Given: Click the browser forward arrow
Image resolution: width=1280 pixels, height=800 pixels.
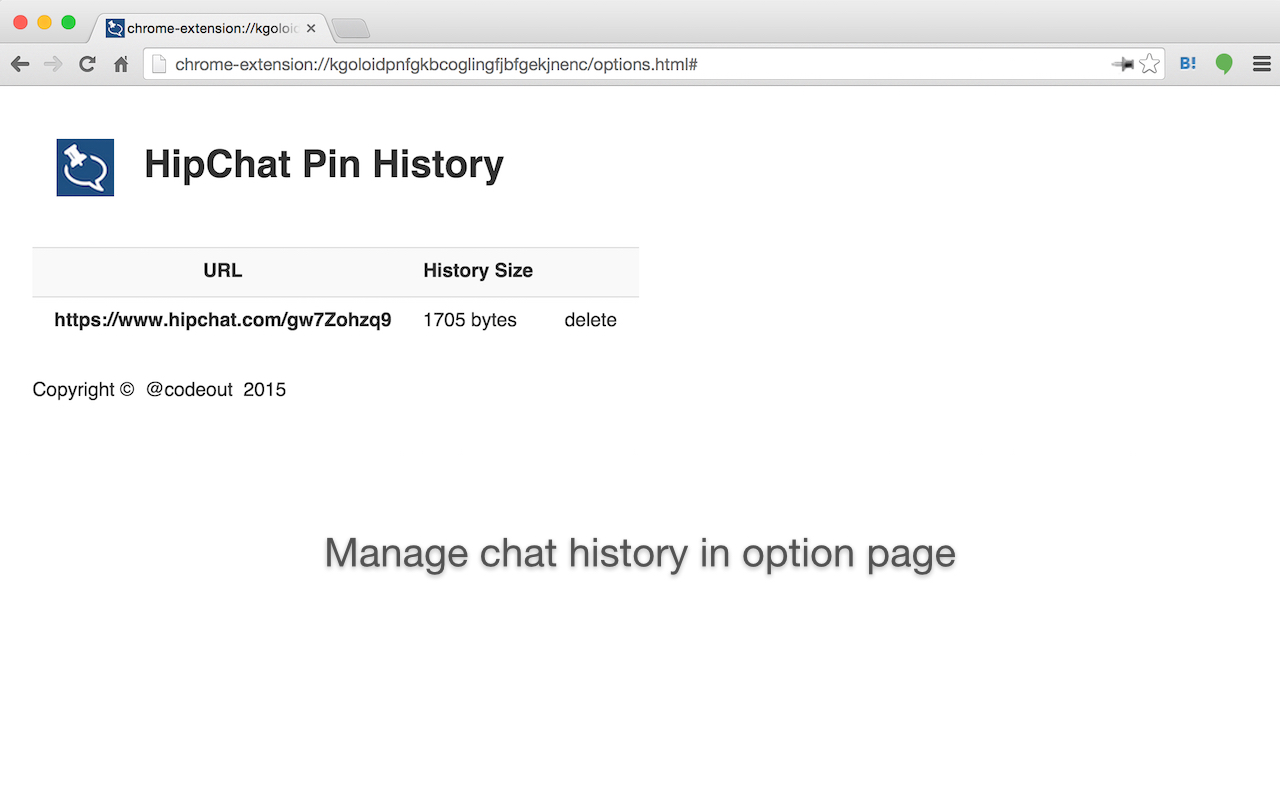Looking at the screenshot, I should pyautogui.click(x=53, y=64).
